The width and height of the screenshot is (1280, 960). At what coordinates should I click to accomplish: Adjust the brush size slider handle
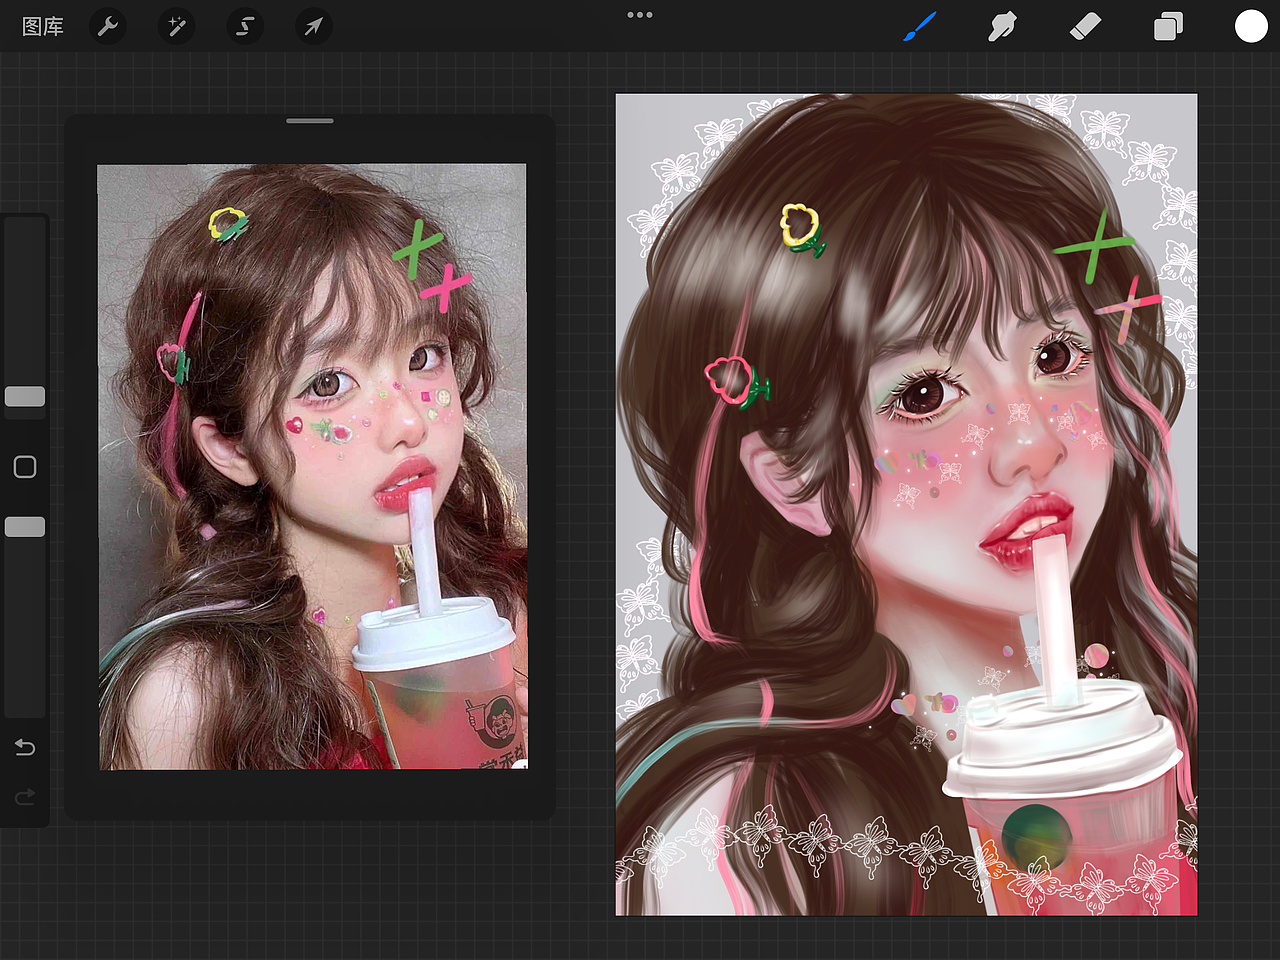point(25,397)
